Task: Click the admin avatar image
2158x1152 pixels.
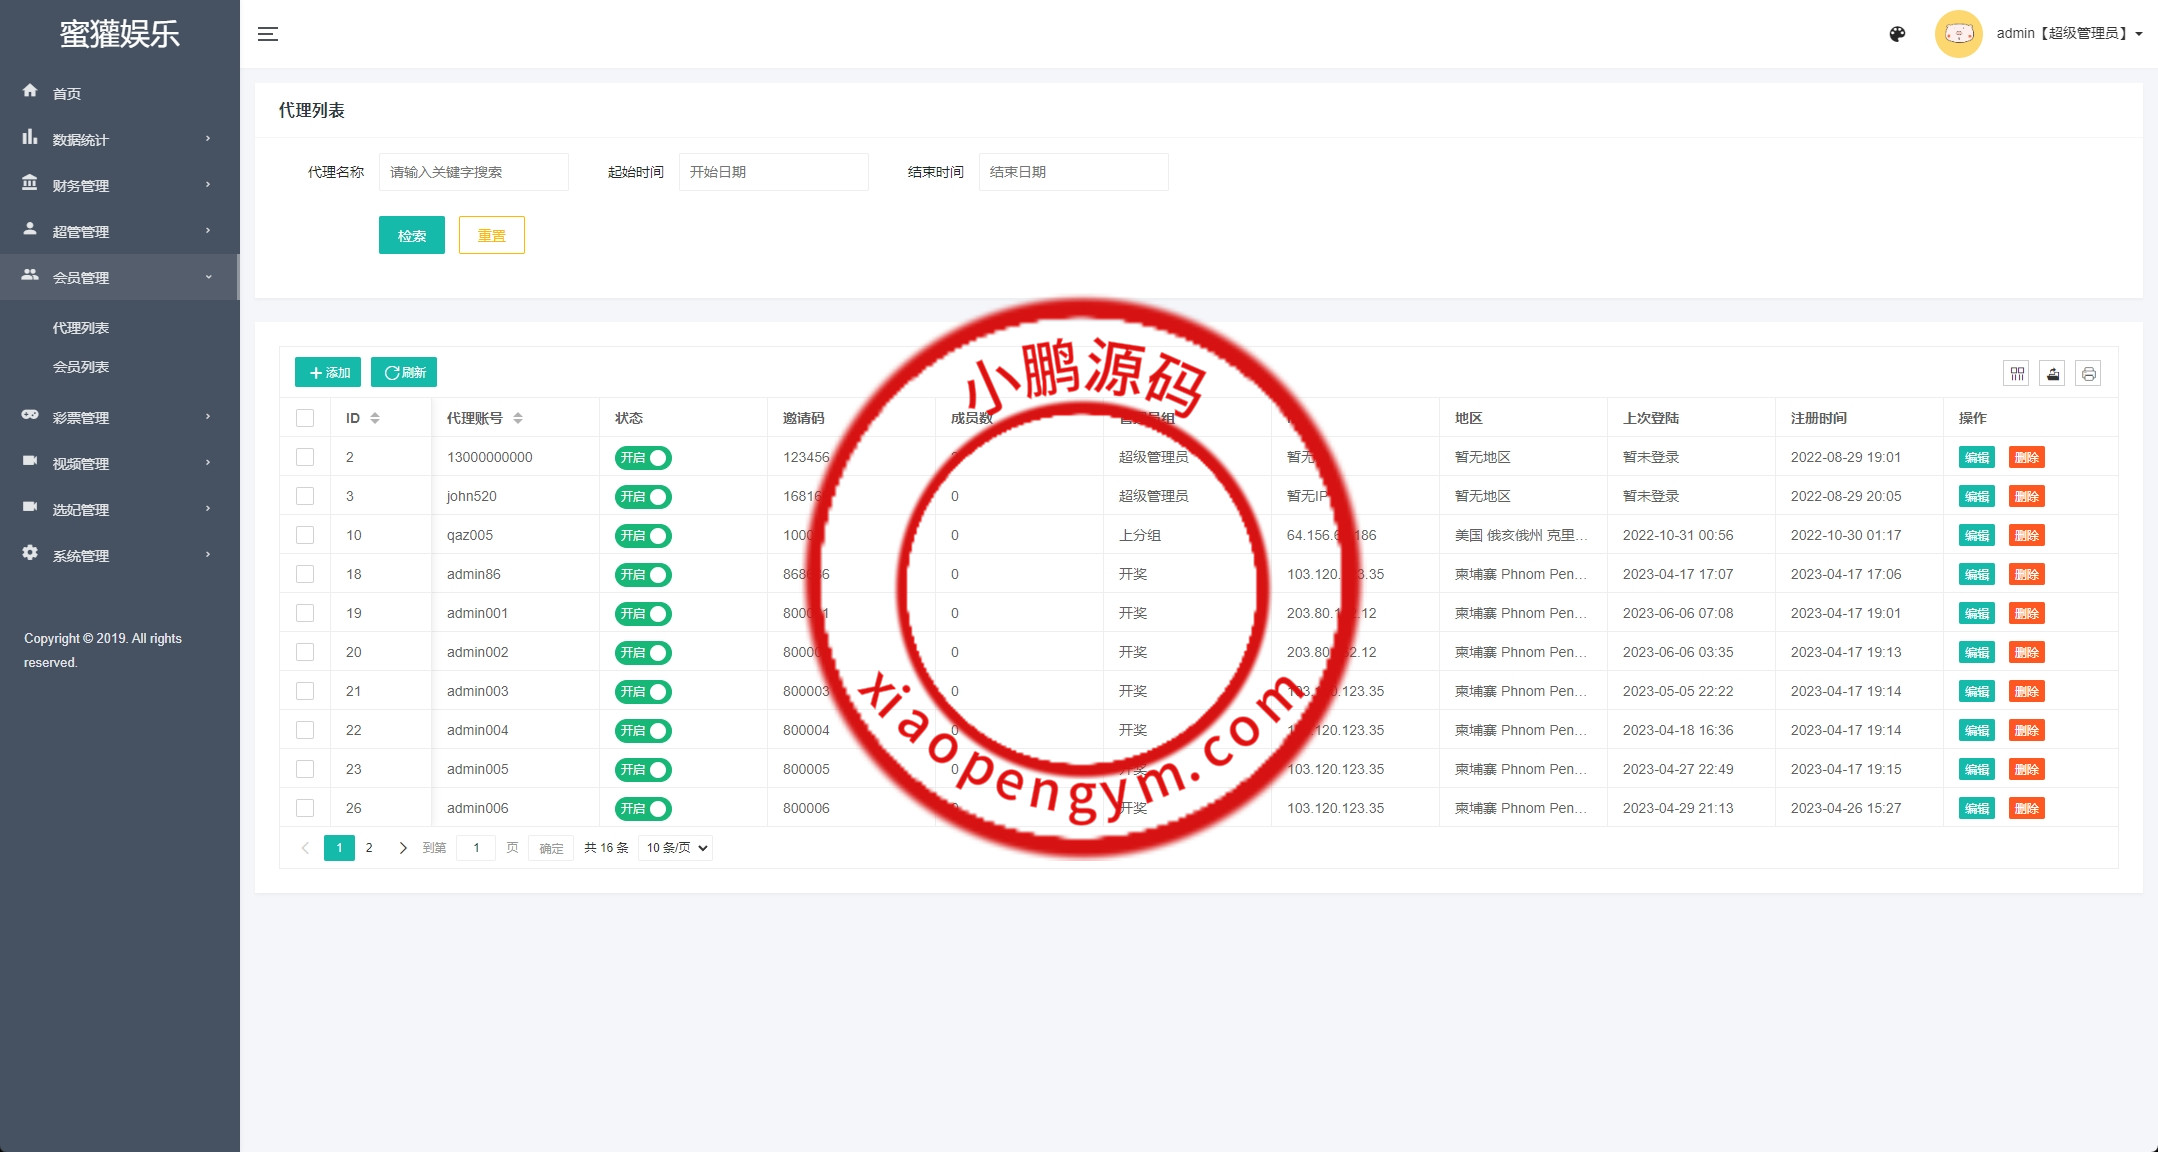Action: tap(1958, 34)
